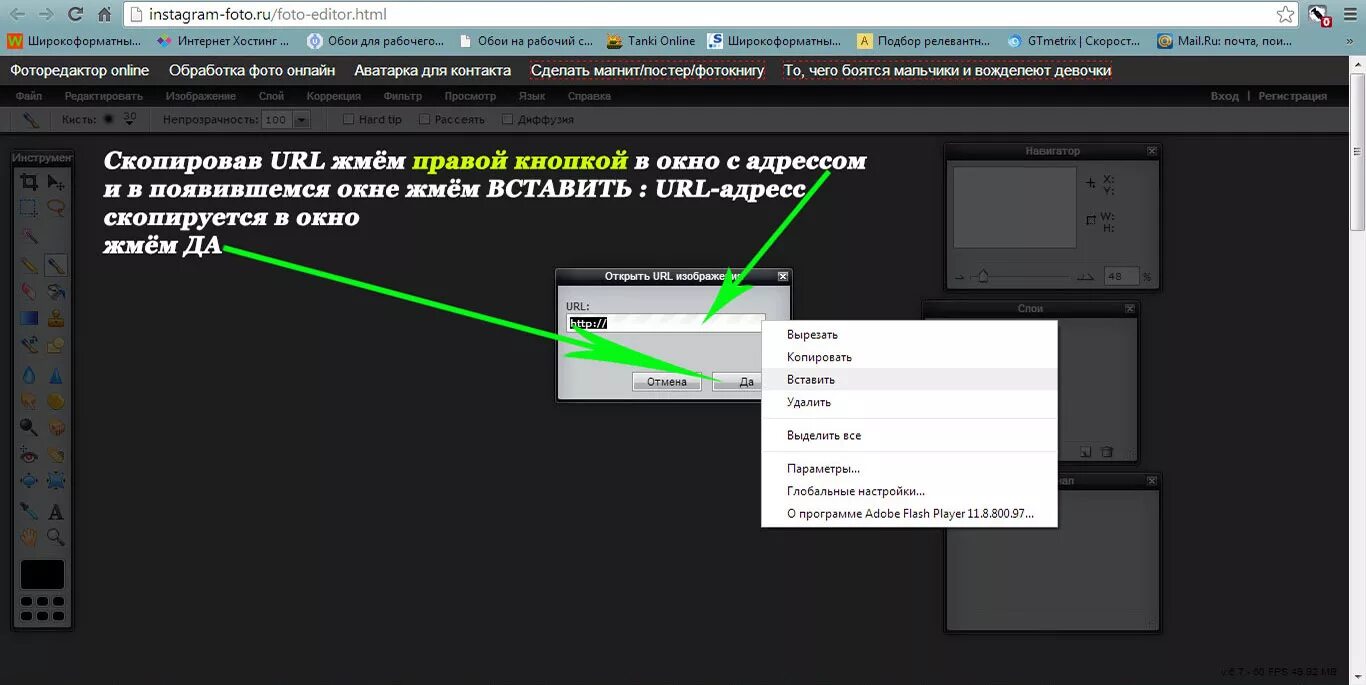
Task: Open the Непрозрачность value dropdown
Action: (299, 119)
